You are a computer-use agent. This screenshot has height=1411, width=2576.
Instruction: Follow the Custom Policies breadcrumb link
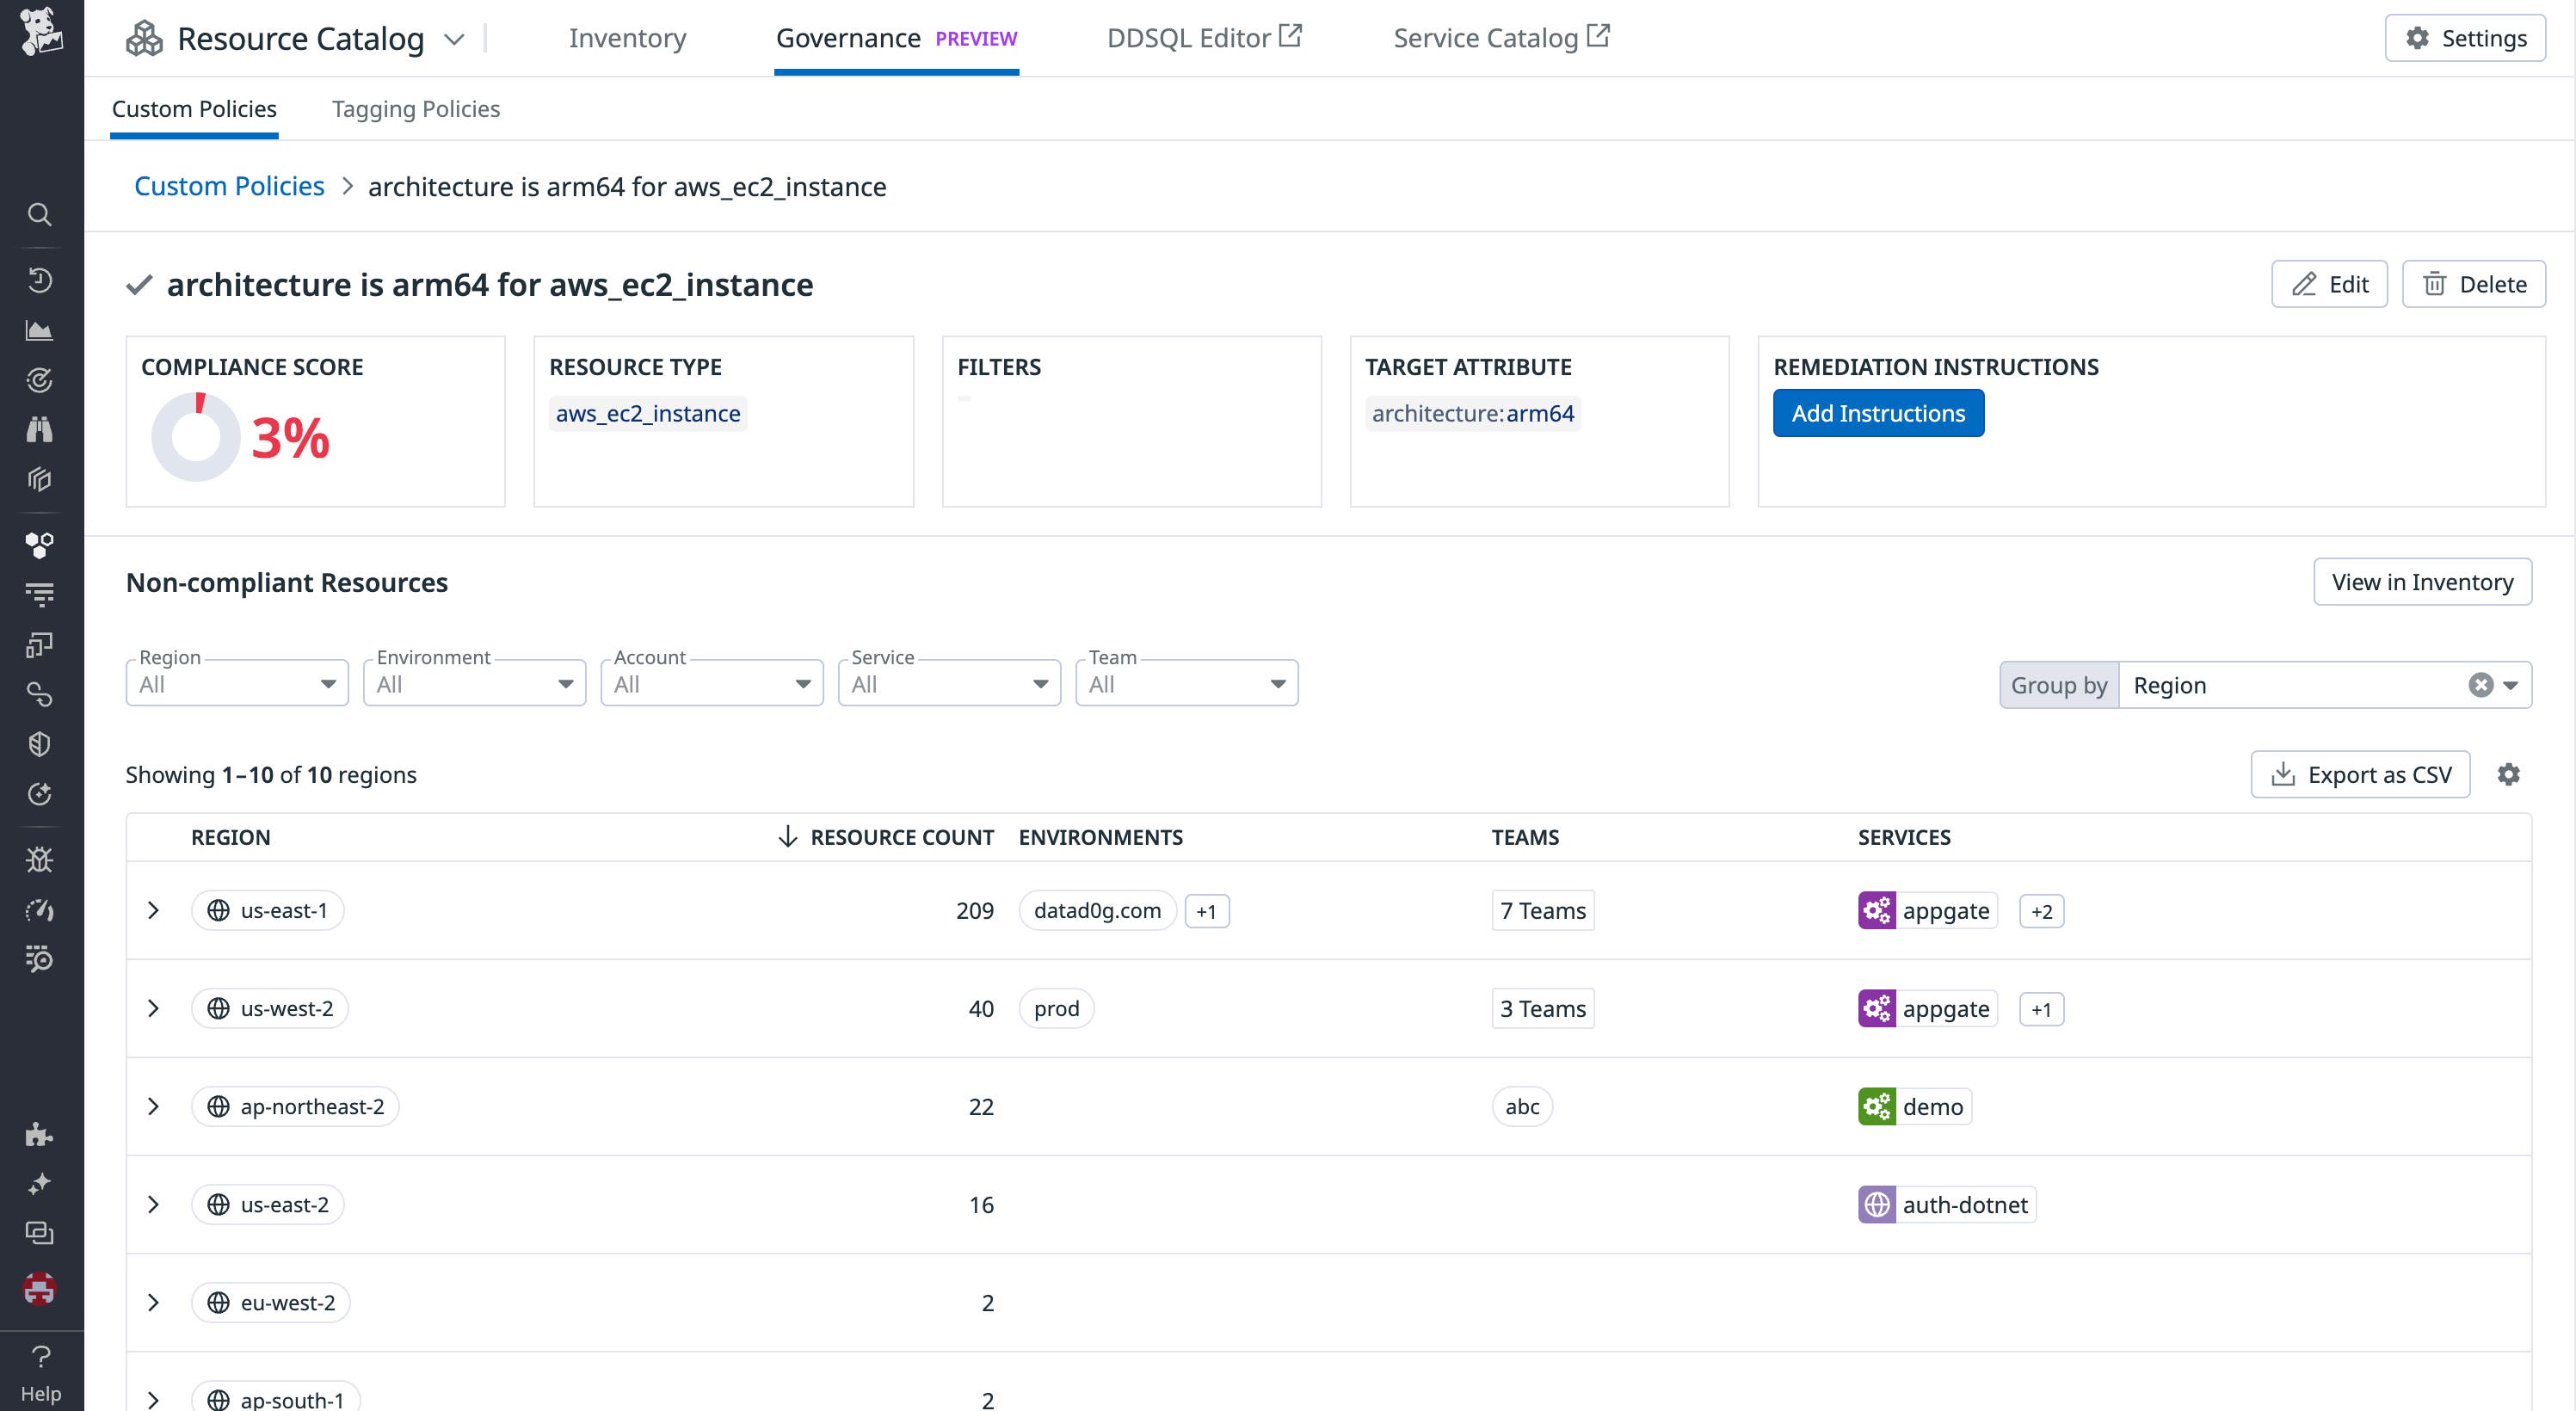229,186
